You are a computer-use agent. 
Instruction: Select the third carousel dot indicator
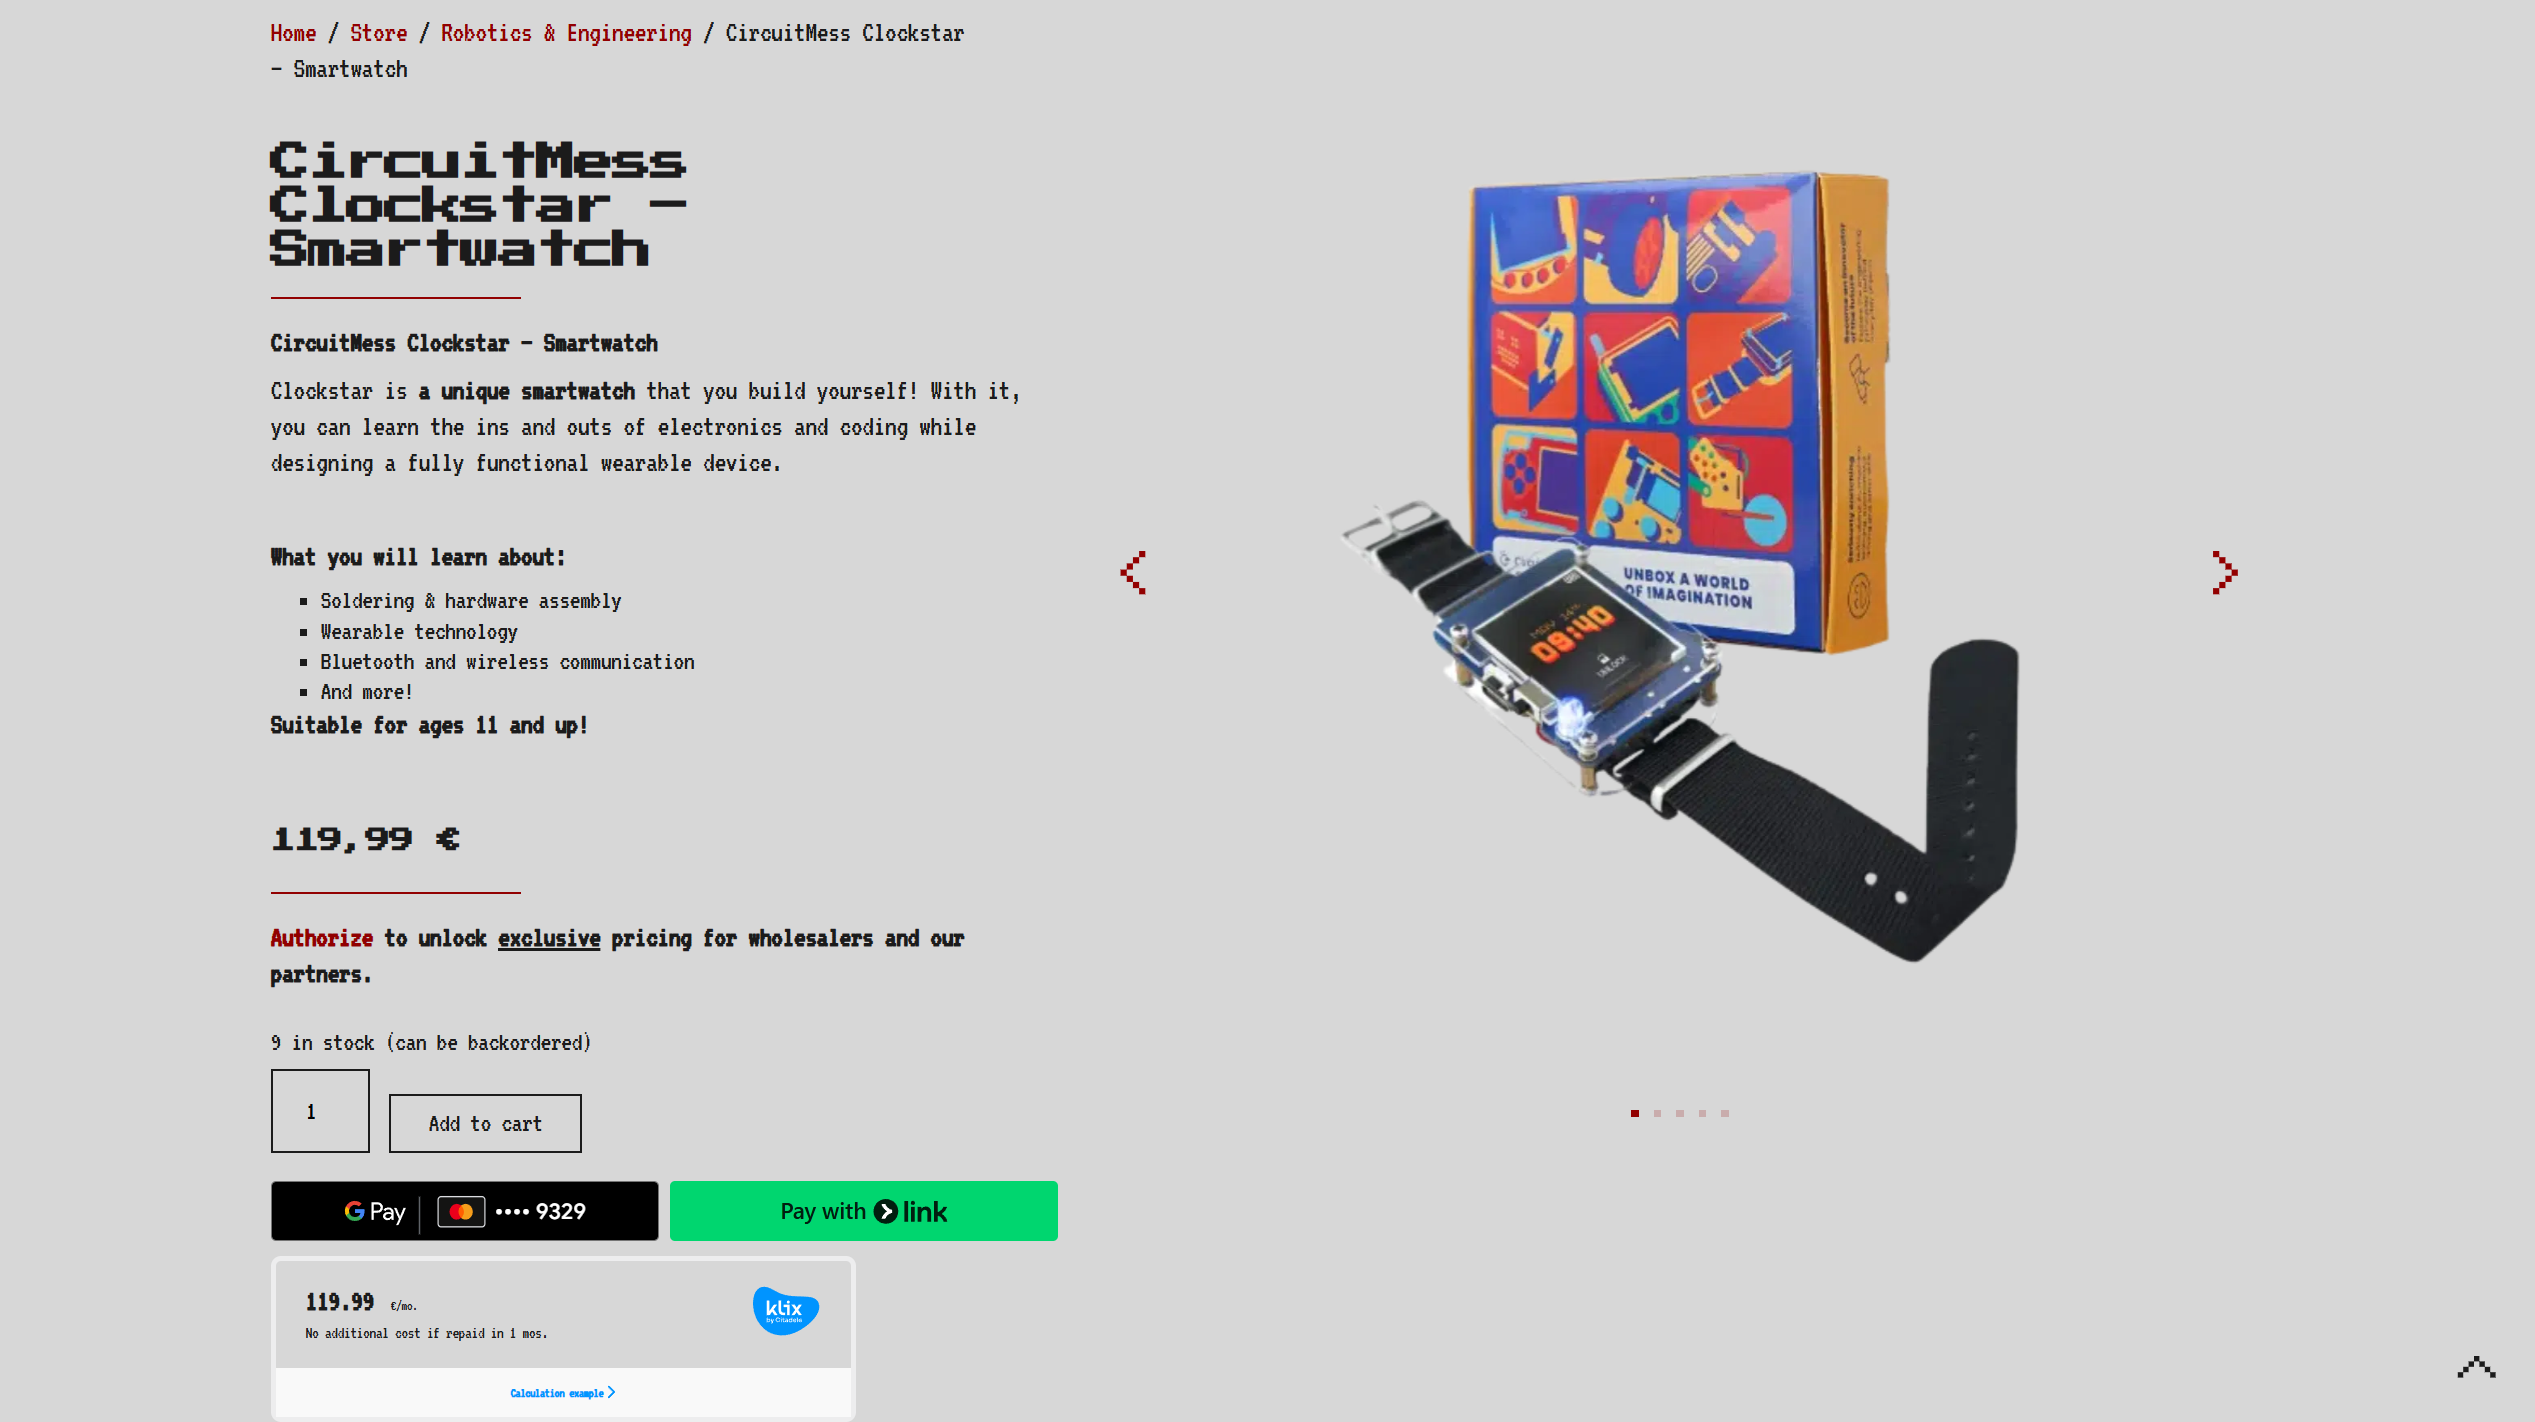[x=1680, y=1113]
